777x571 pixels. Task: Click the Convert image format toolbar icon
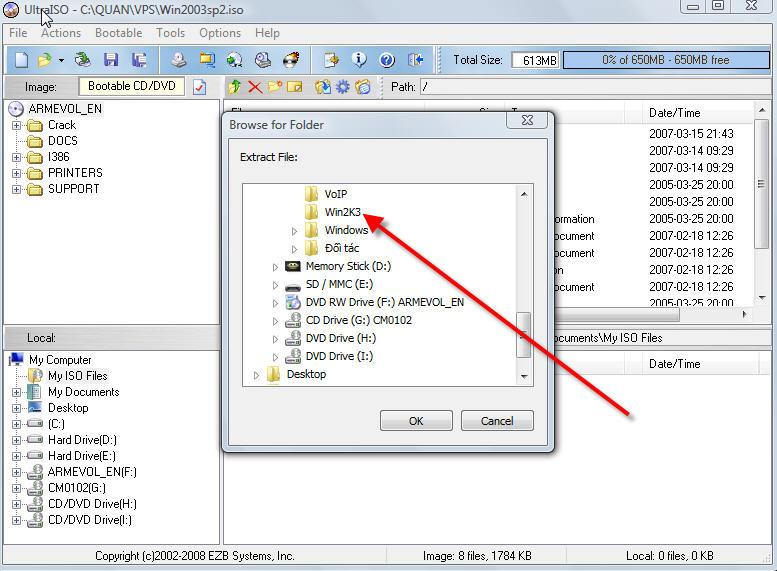coord(207,60)
